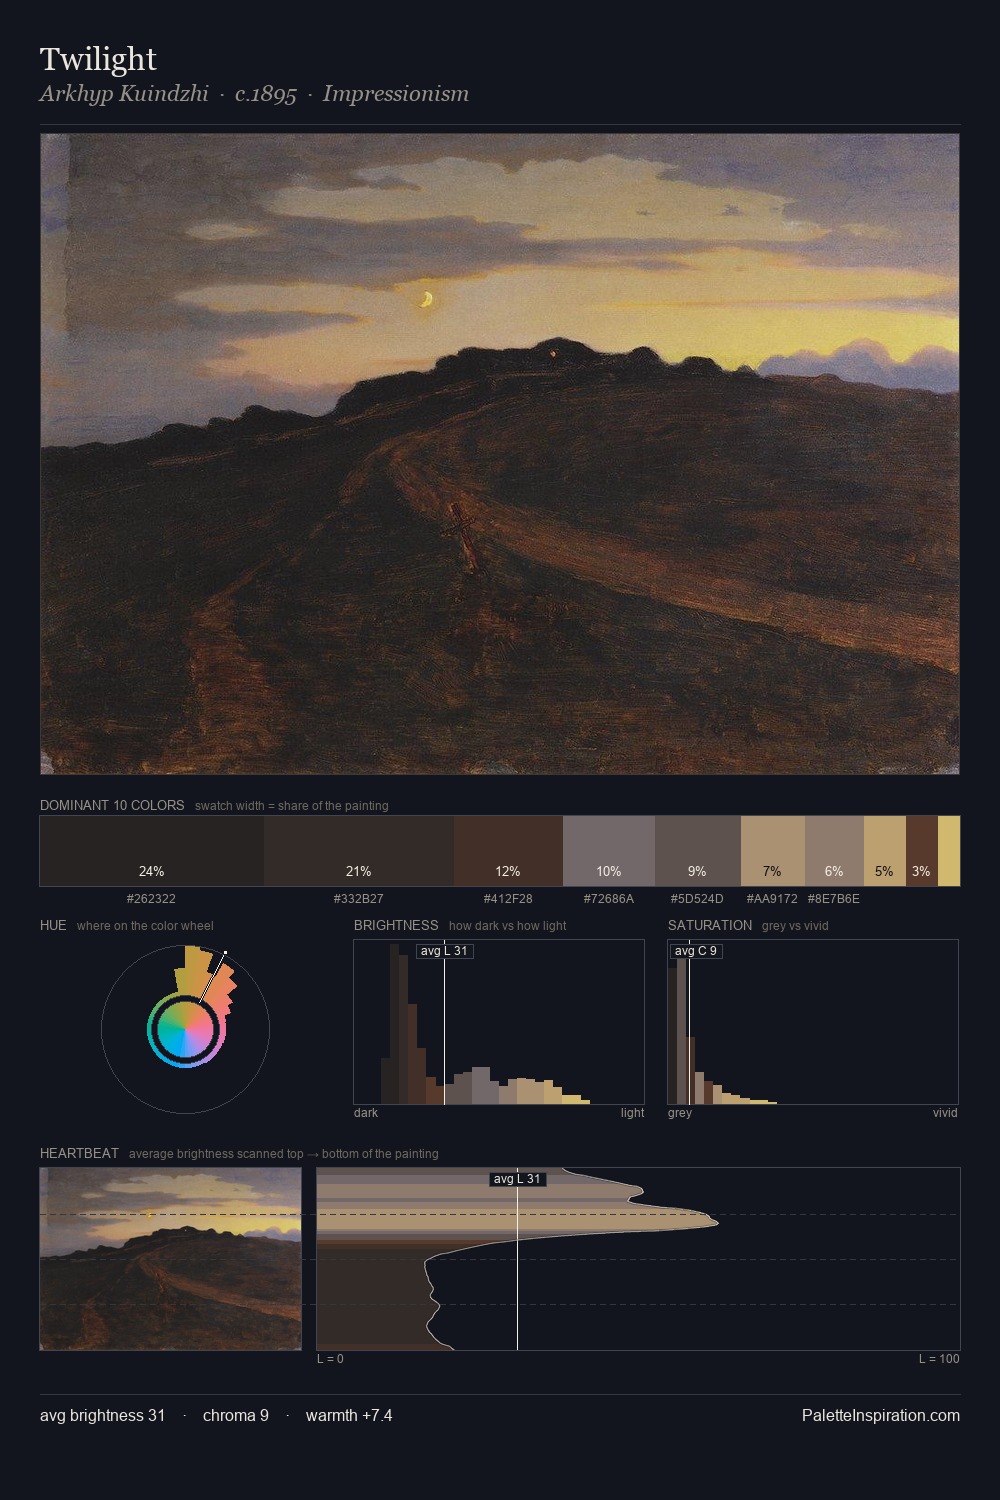This screenshot has width=1000, height=1500.
Task: Click 'chroma 9' in the footer
Action: point(236,1416)
